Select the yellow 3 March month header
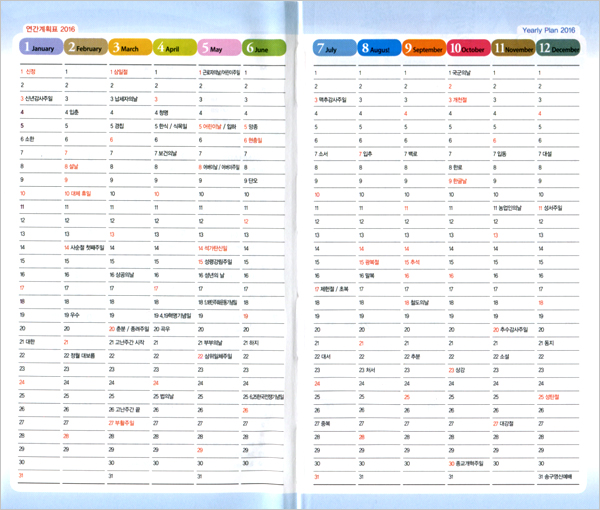This screenshot has width=600, height=510. pos(130,47)
